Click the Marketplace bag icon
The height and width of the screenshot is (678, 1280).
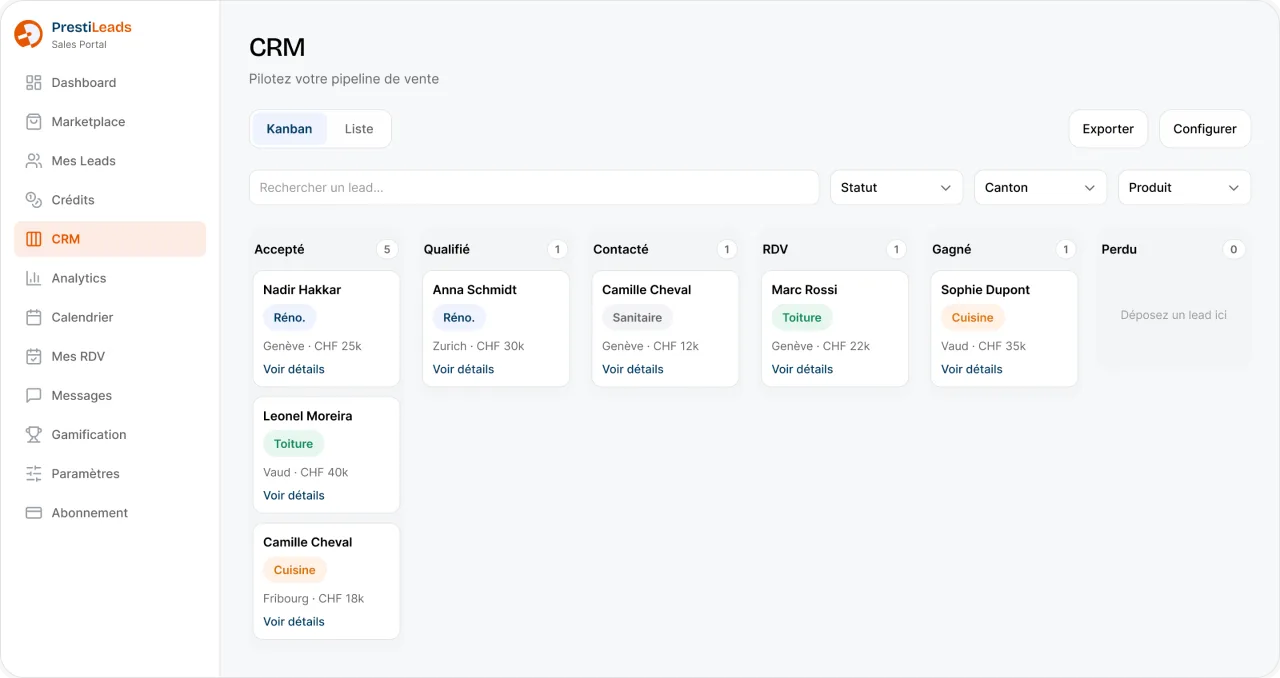[34, 122]
